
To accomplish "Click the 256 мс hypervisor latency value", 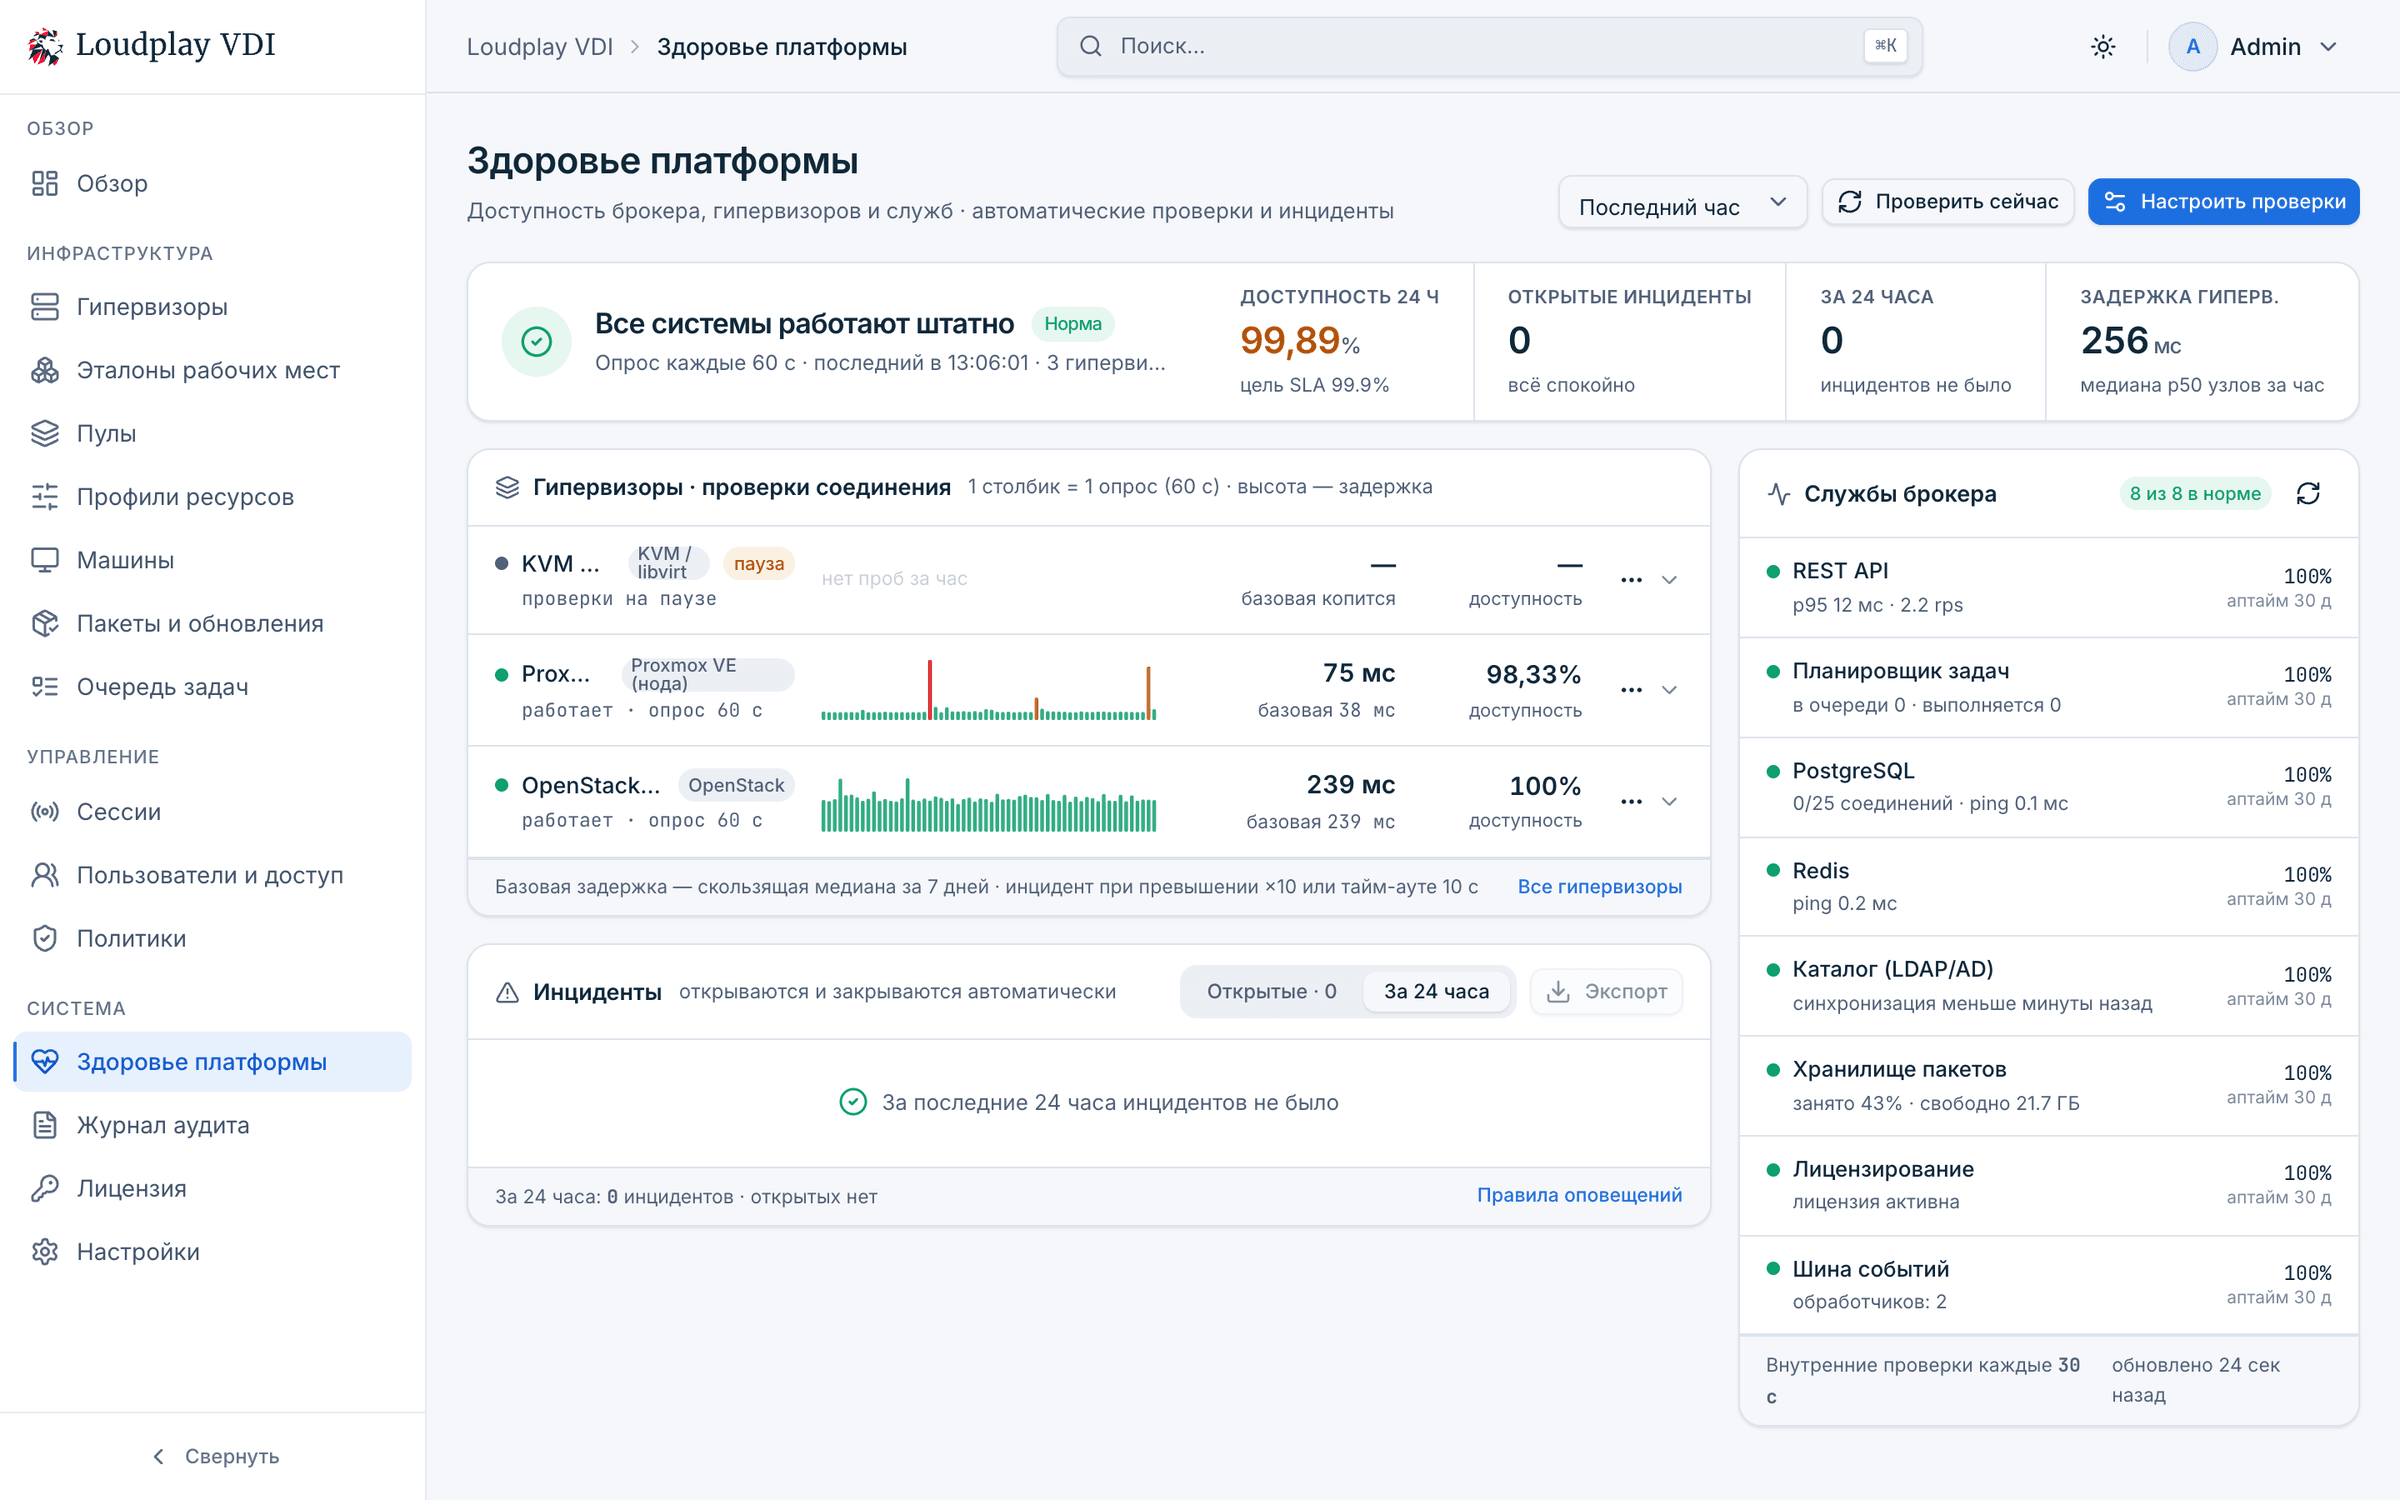I will pos(2131,341).
